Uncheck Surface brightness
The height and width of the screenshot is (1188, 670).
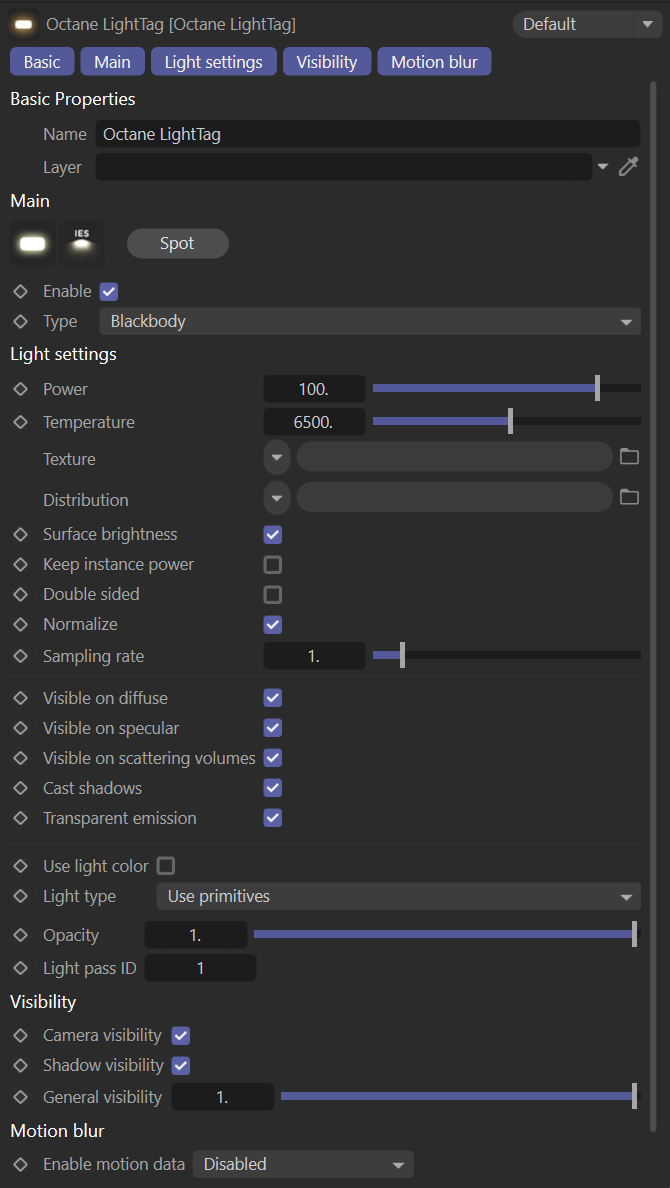coord(272,535)
